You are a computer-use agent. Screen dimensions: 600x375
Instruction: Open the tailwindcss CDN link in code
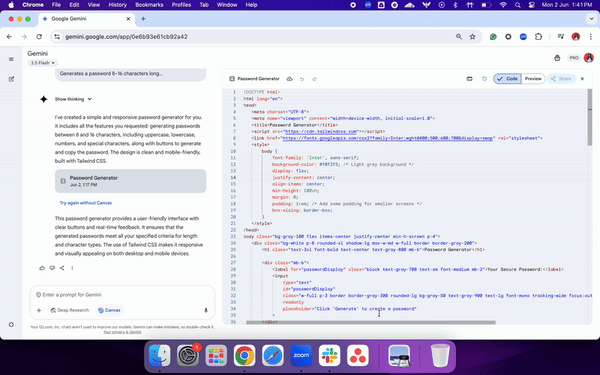pyautogui.click(x=321, y=132)
